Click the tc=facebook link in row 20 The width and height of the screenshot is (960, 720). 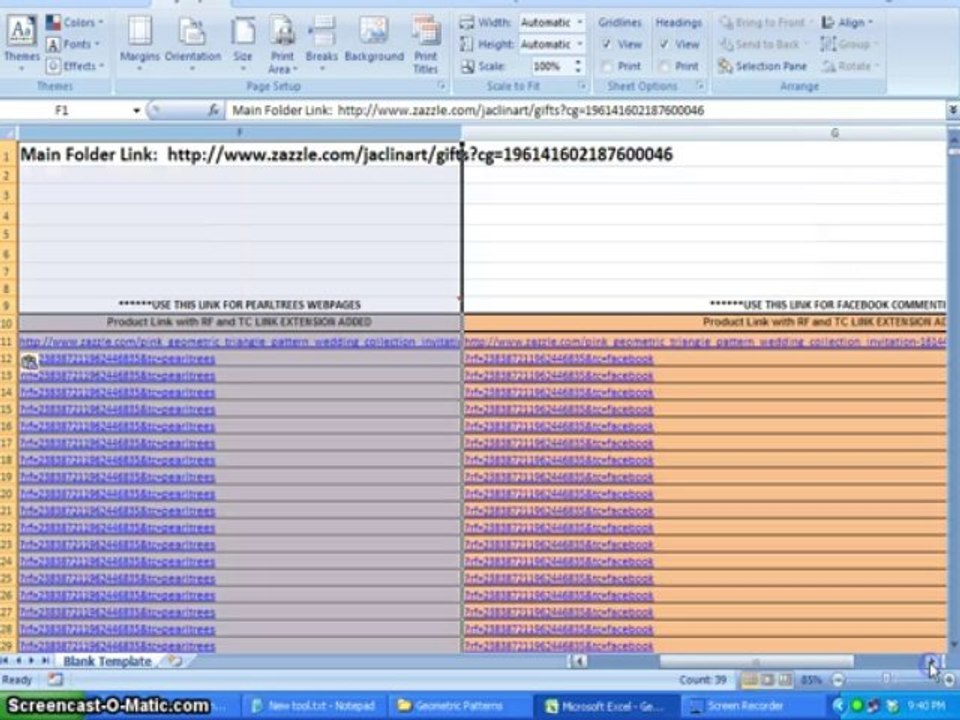pos(559,494)
